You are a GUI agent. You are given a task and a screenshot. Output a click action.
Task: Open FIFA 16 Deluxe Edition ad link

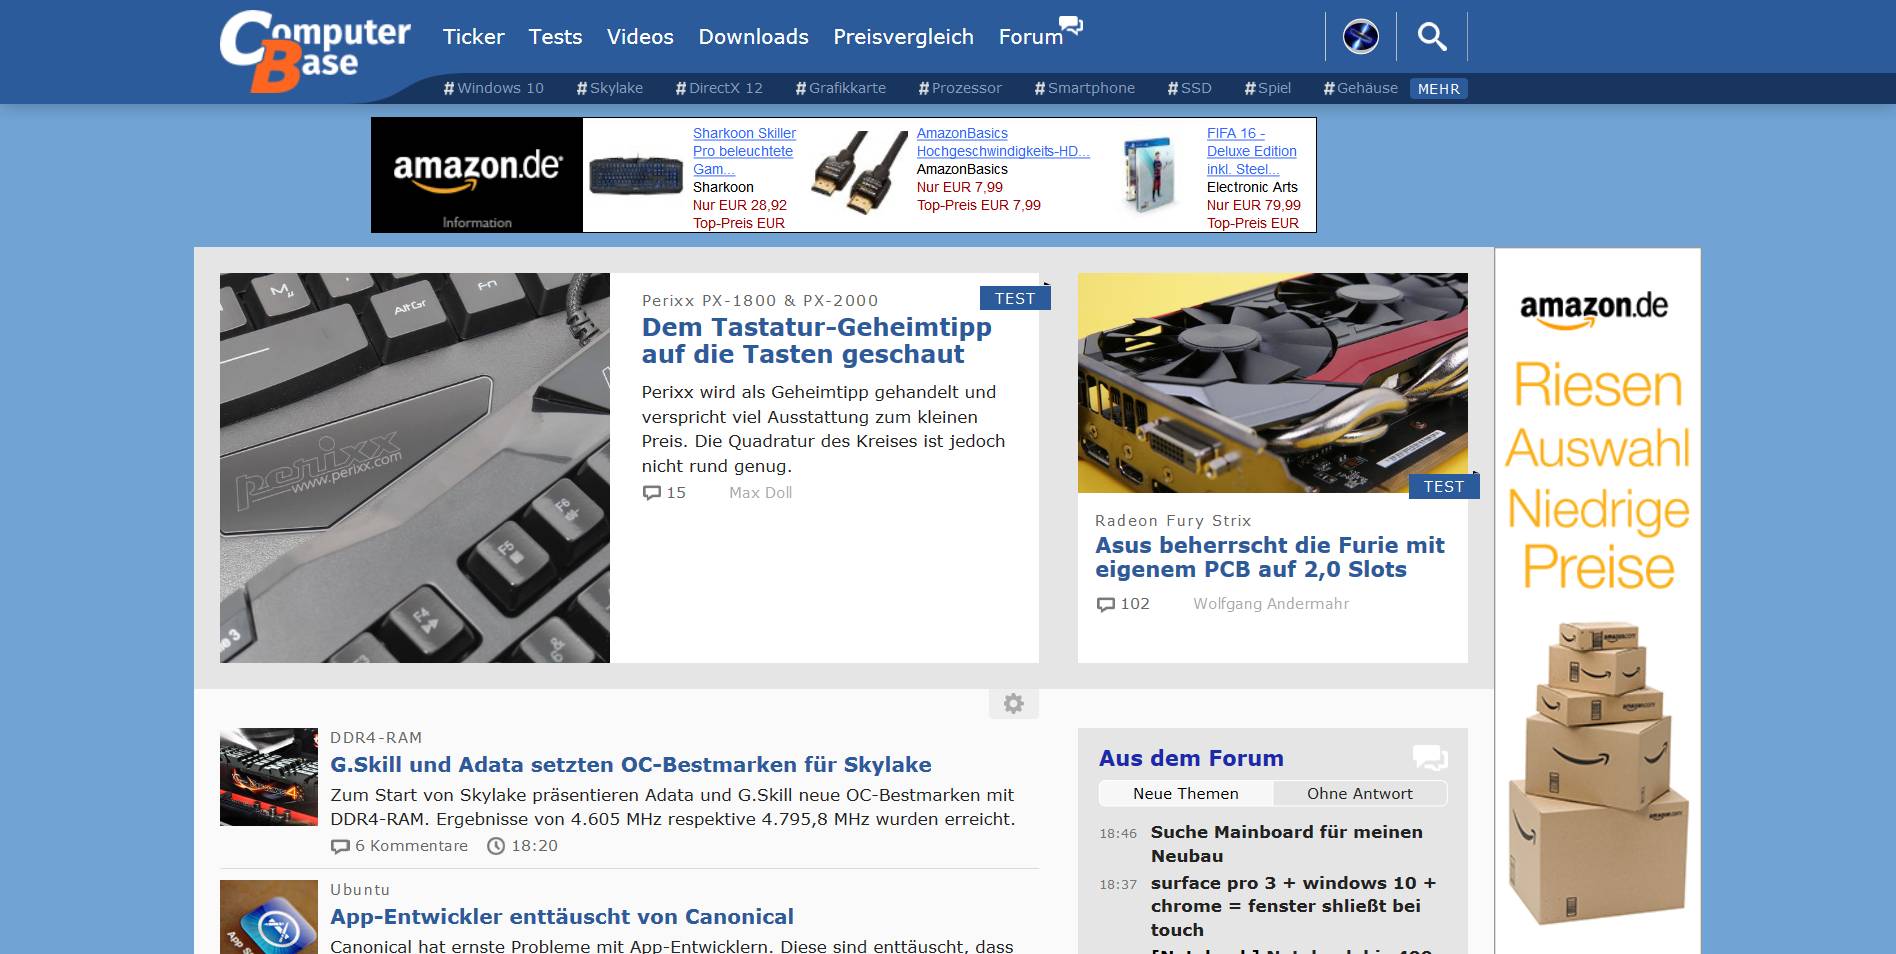click(1252, 151)
